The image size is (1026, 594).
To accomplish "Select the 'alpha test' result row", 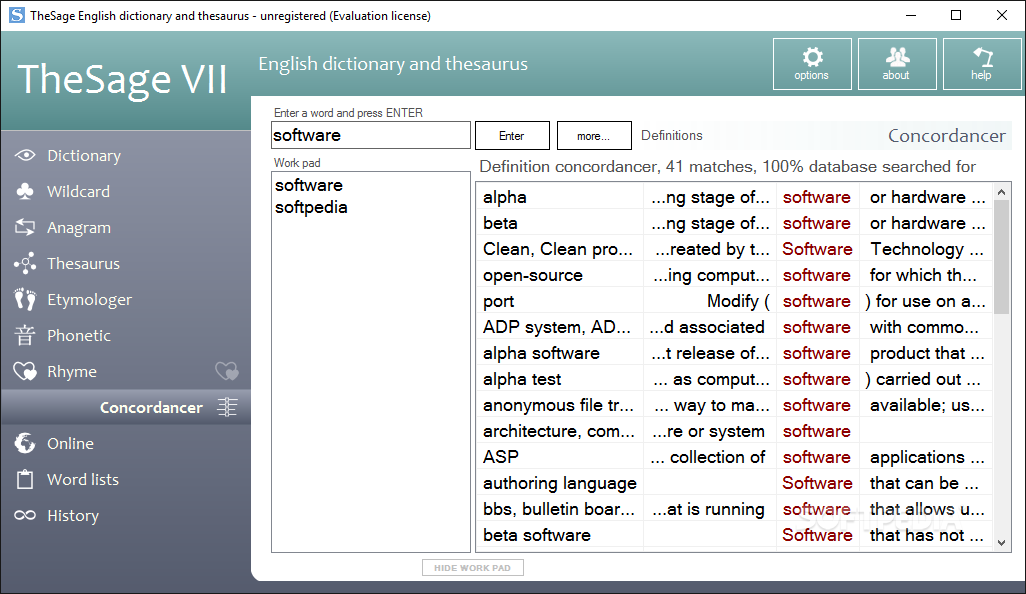I will click(734, 379).
